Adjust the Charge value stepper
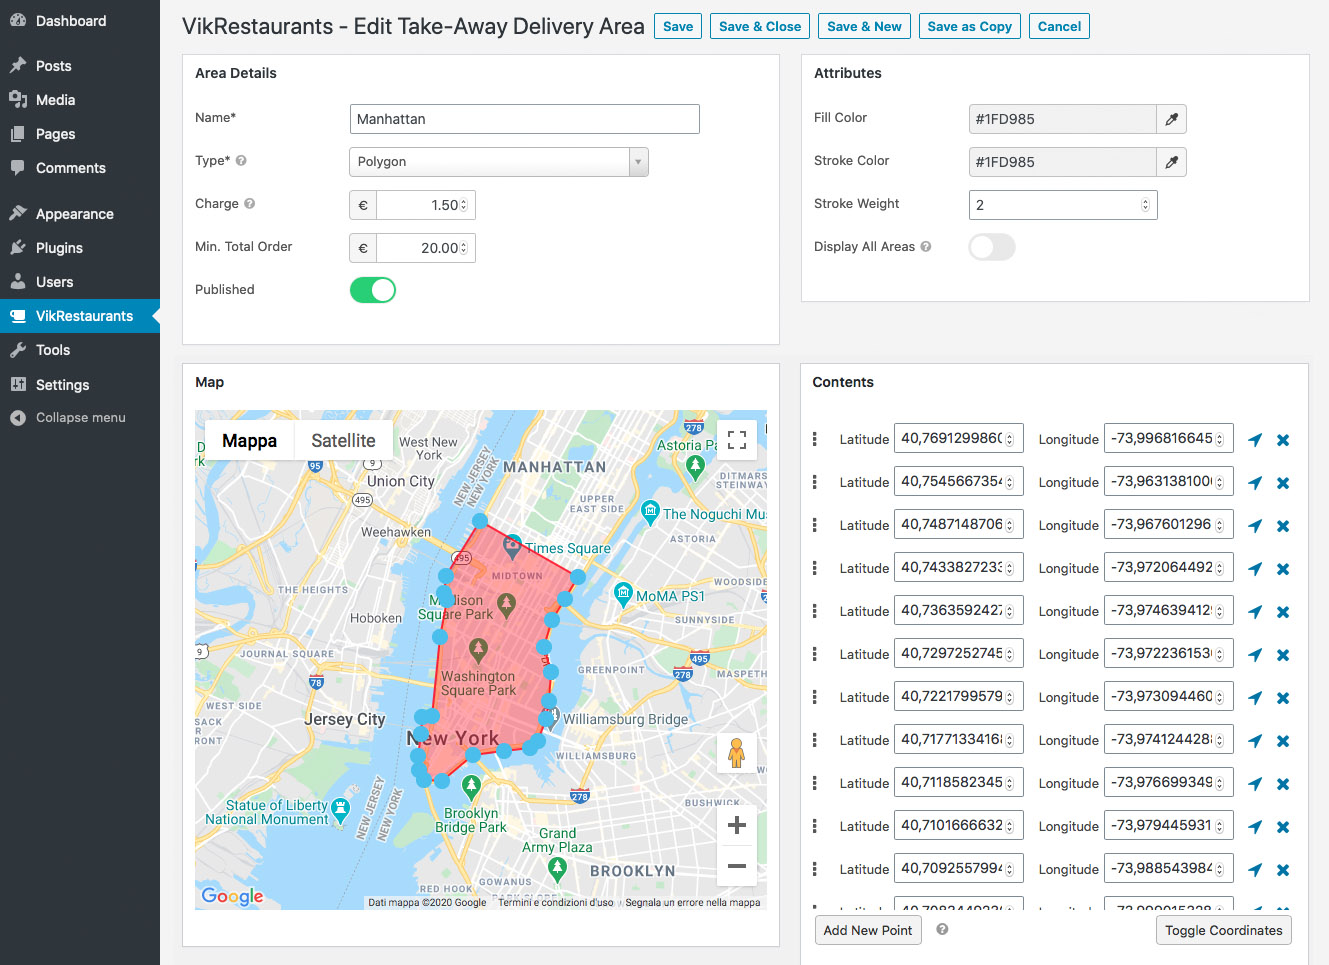 463,205
